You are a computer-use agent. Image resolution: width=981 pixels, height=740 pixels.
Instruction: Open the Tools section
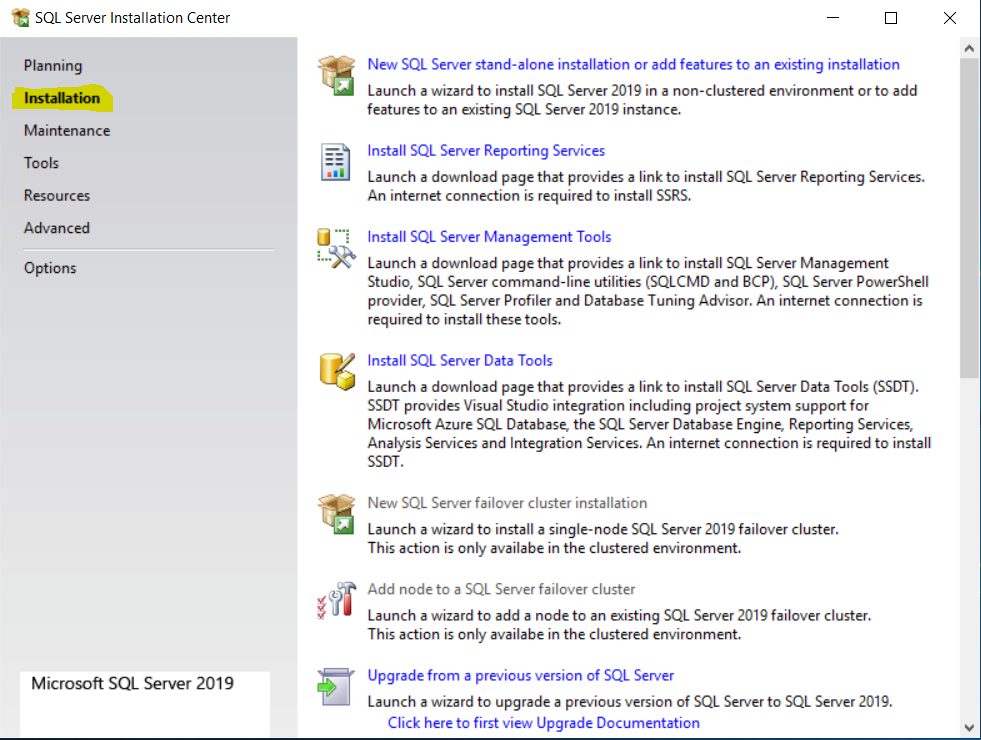[41, 163]
